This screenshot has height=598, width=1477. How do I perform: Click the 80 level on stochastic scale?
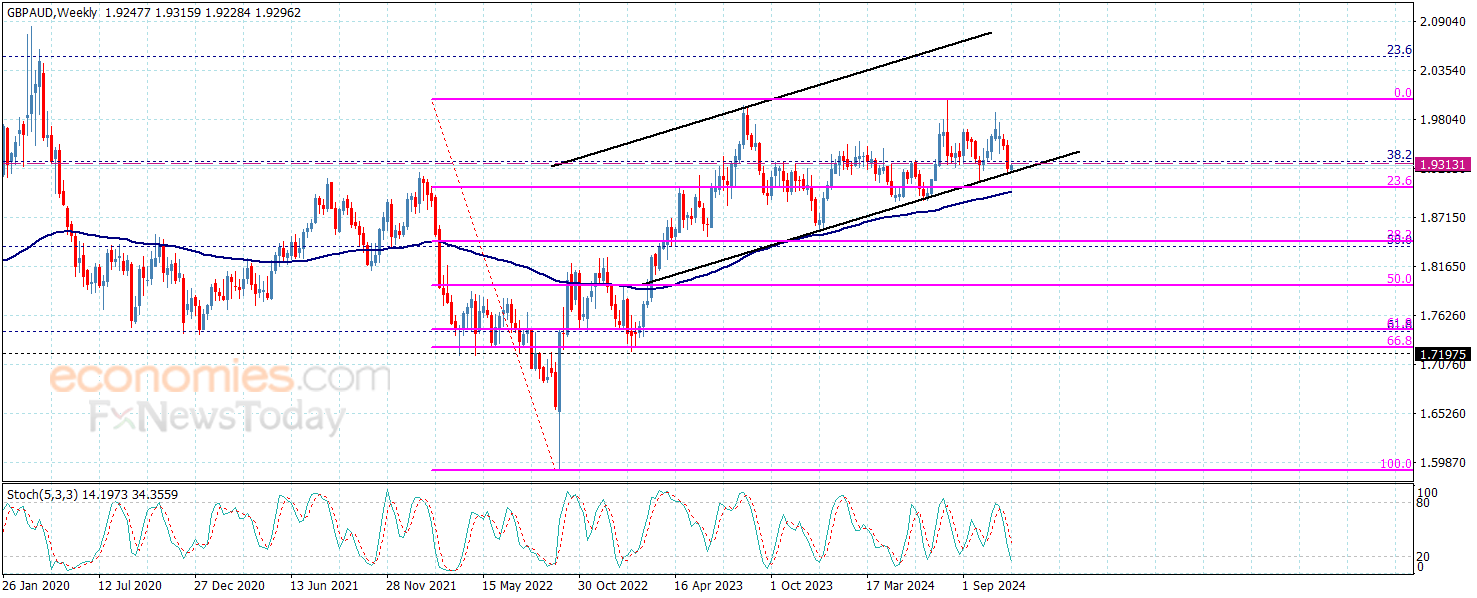click(1425, 504)
